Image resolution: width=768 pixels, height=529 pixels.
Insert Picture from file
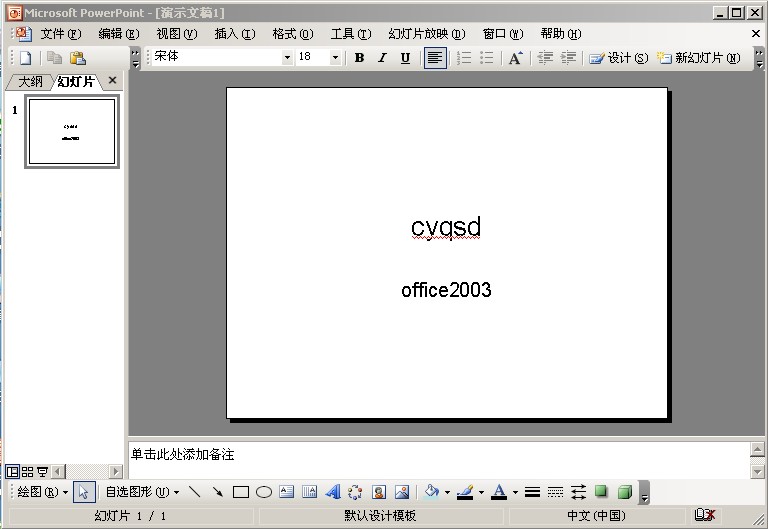pos(402,492)
